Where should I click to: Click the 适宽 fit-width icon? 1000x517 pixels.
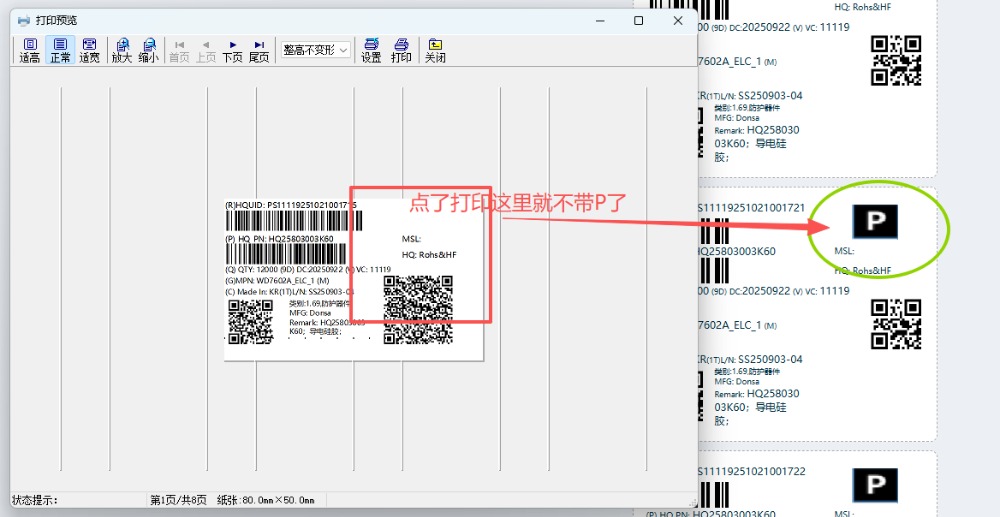click(x=90, y=50)
